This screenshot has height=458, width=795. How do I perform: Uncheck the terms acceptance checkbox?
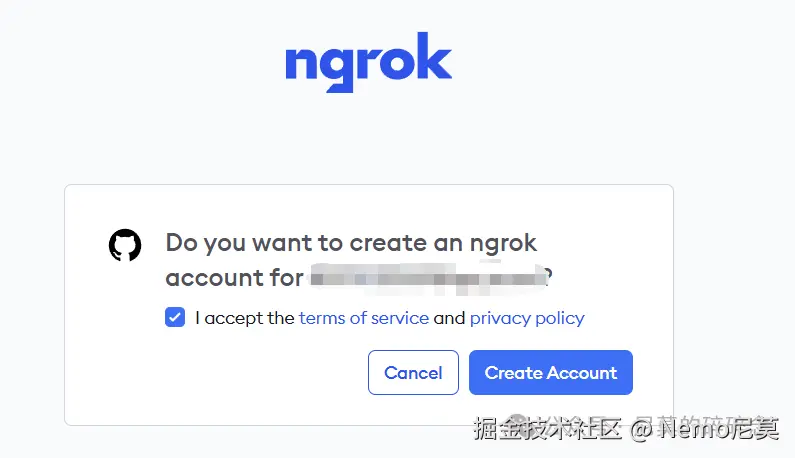coord(175,318)
